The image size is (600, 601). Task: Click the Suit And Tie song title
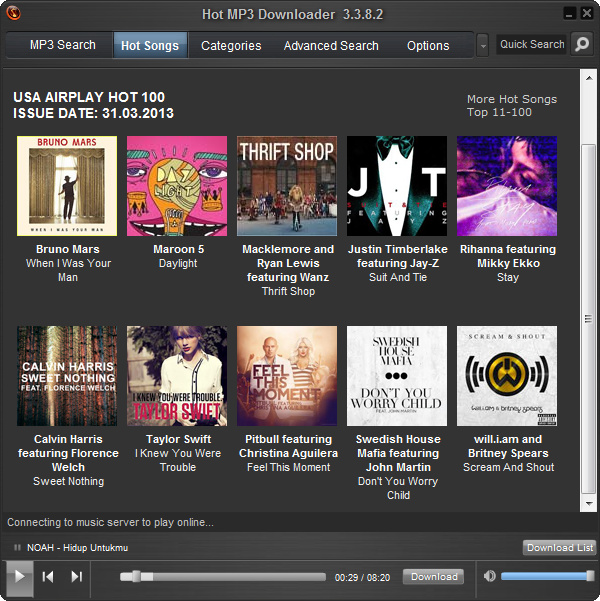coord(398,277)
